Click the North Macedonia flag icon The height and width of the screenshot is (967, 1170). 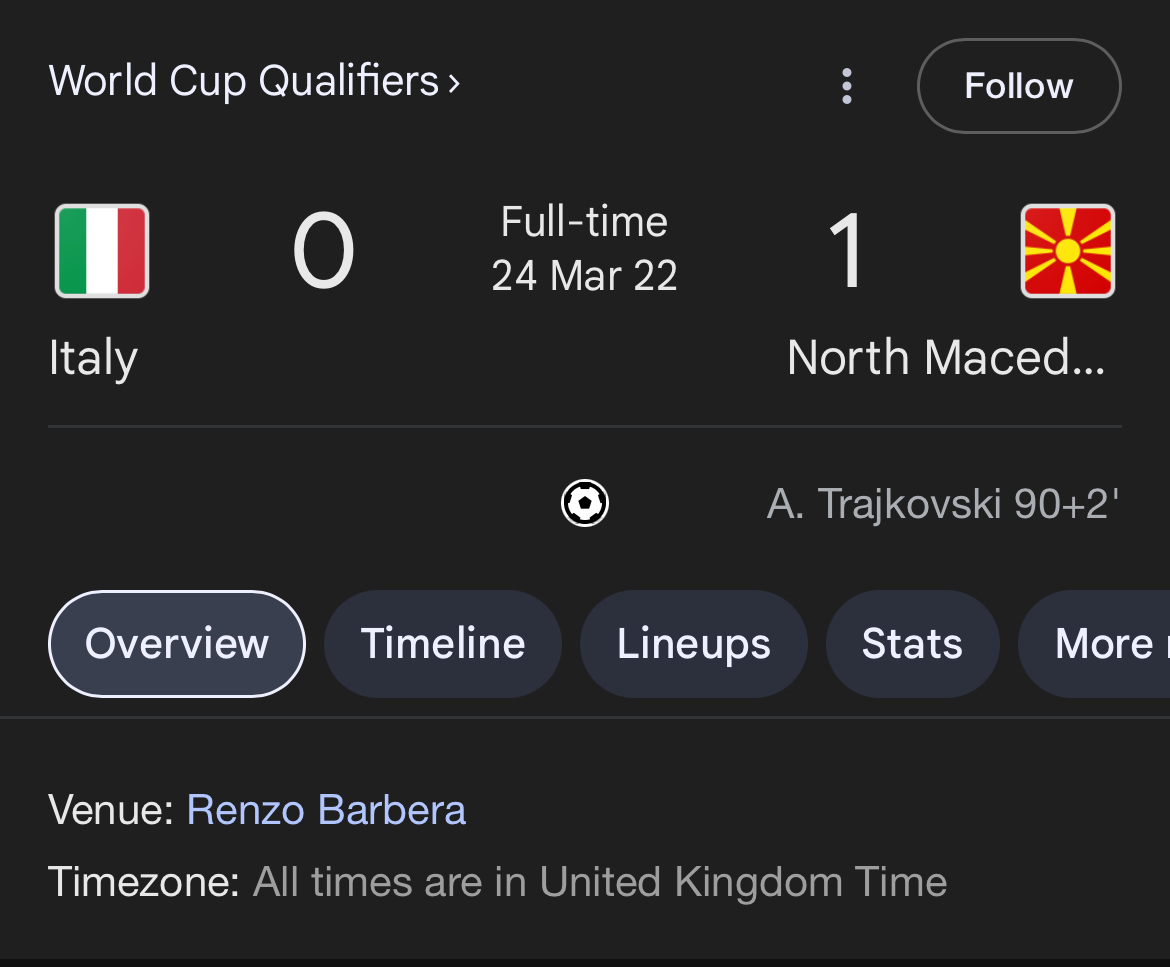tap(1067, 251)
